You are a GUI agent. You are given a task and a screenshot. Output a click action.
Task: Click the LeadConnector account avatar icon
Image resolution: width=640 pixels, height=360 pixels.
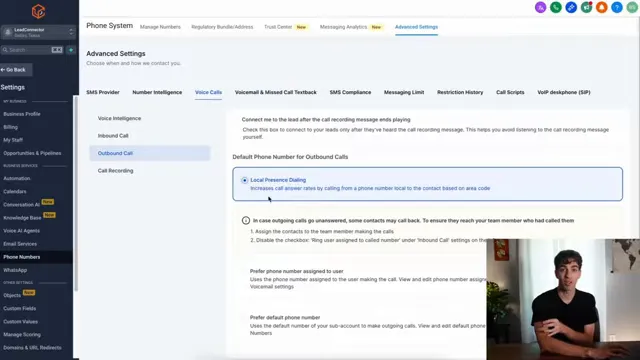click(8, 32)
